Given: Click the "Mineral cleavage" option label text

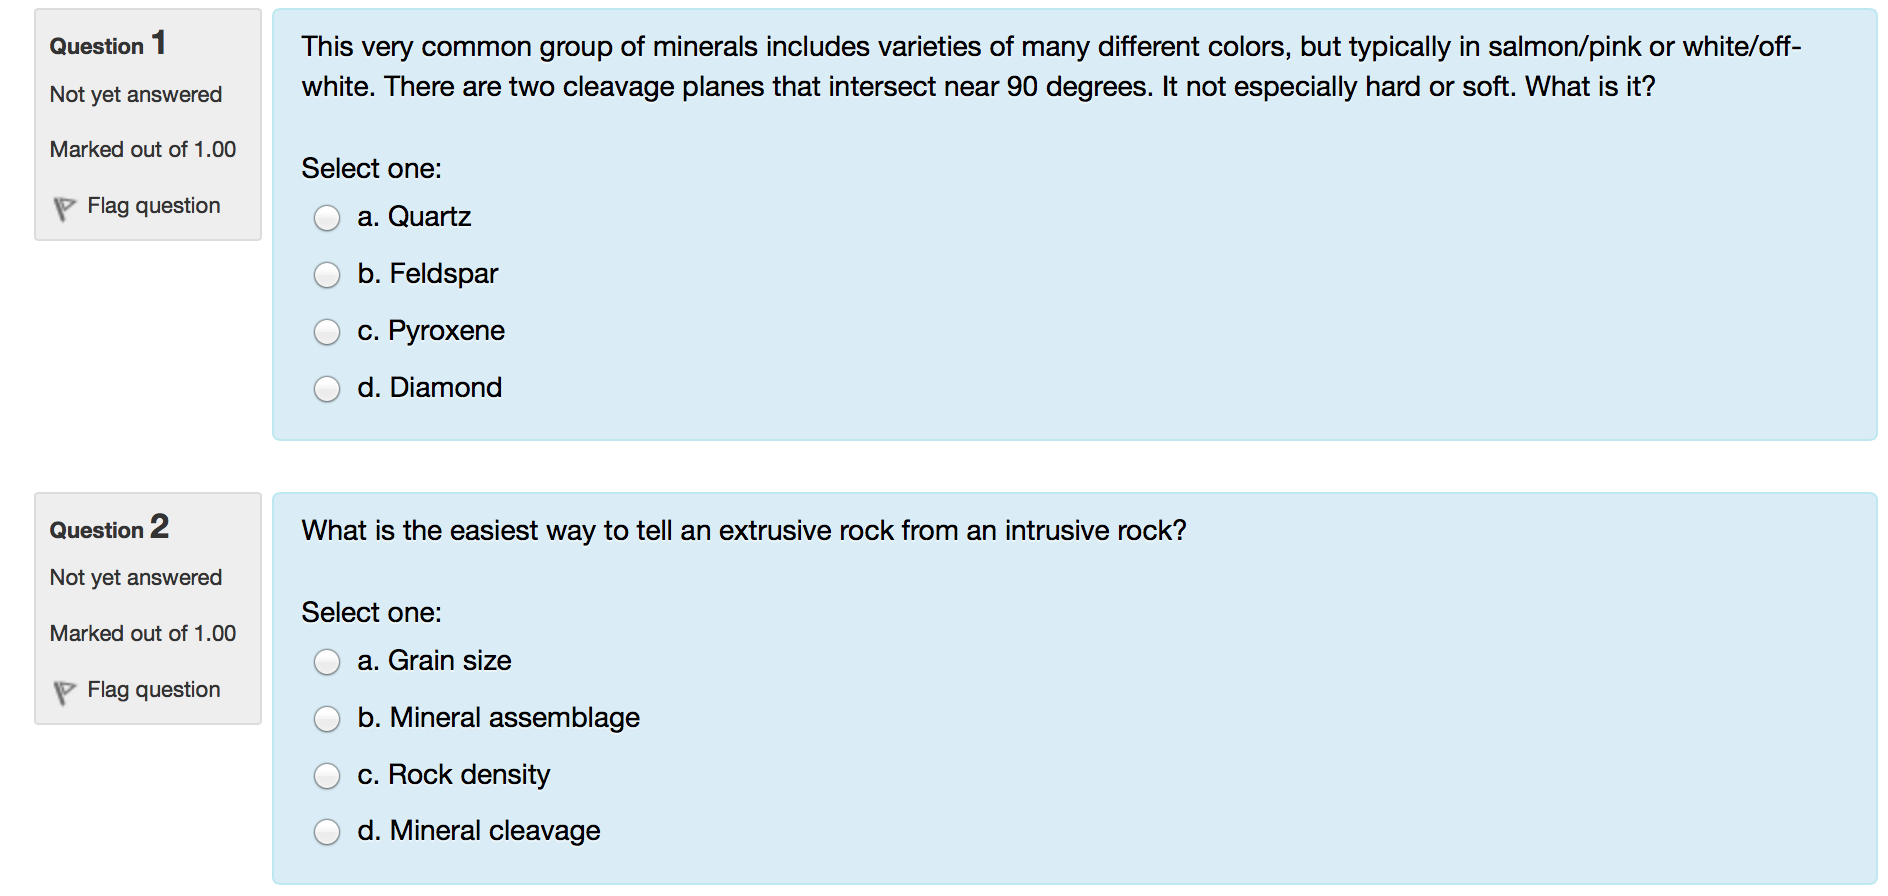Looking at the screenshot, I should (478, 830).
